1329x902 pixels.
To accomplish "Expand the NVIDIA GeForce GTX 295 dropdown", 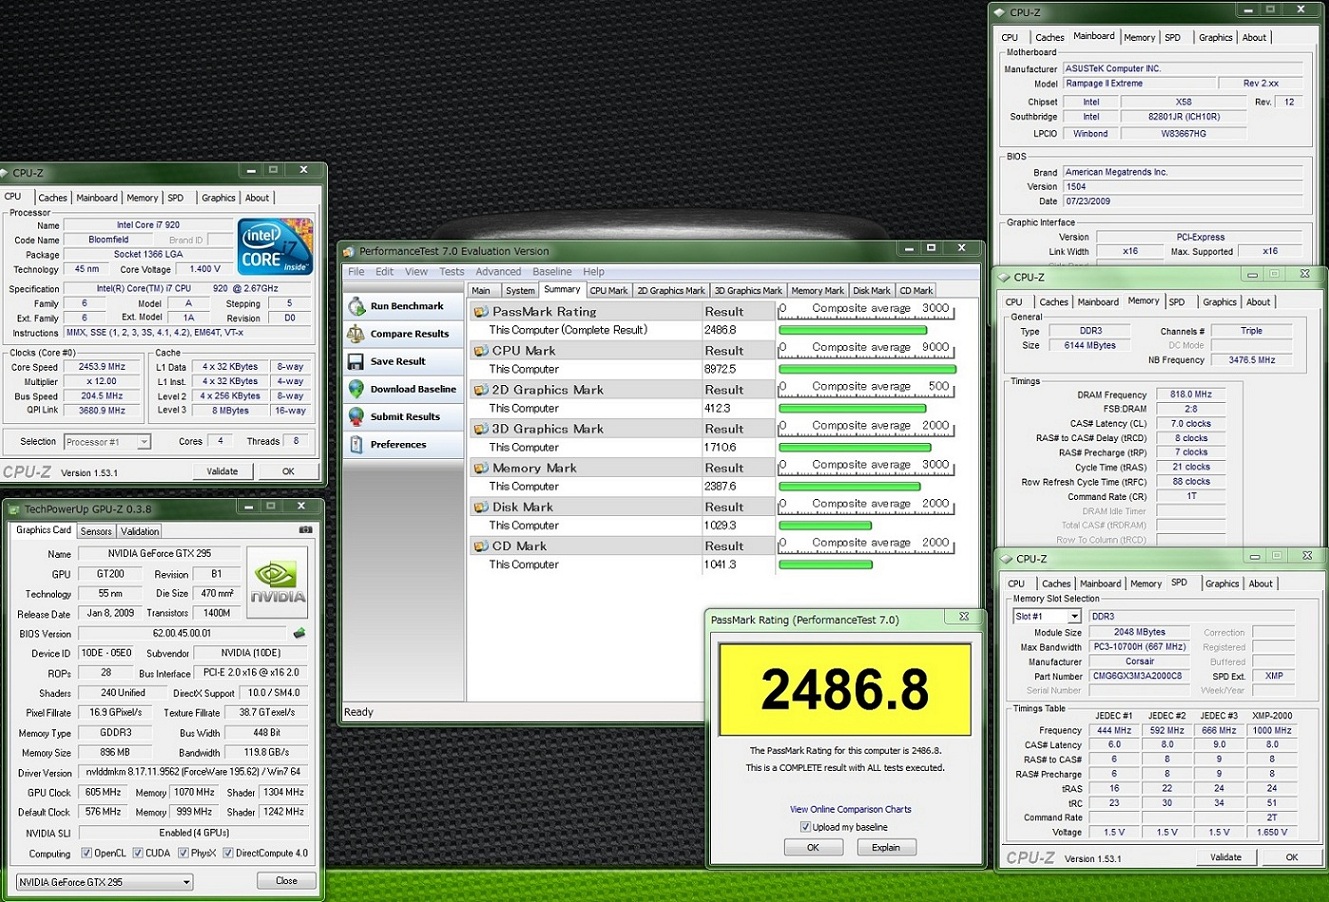I will coord(104,882).
